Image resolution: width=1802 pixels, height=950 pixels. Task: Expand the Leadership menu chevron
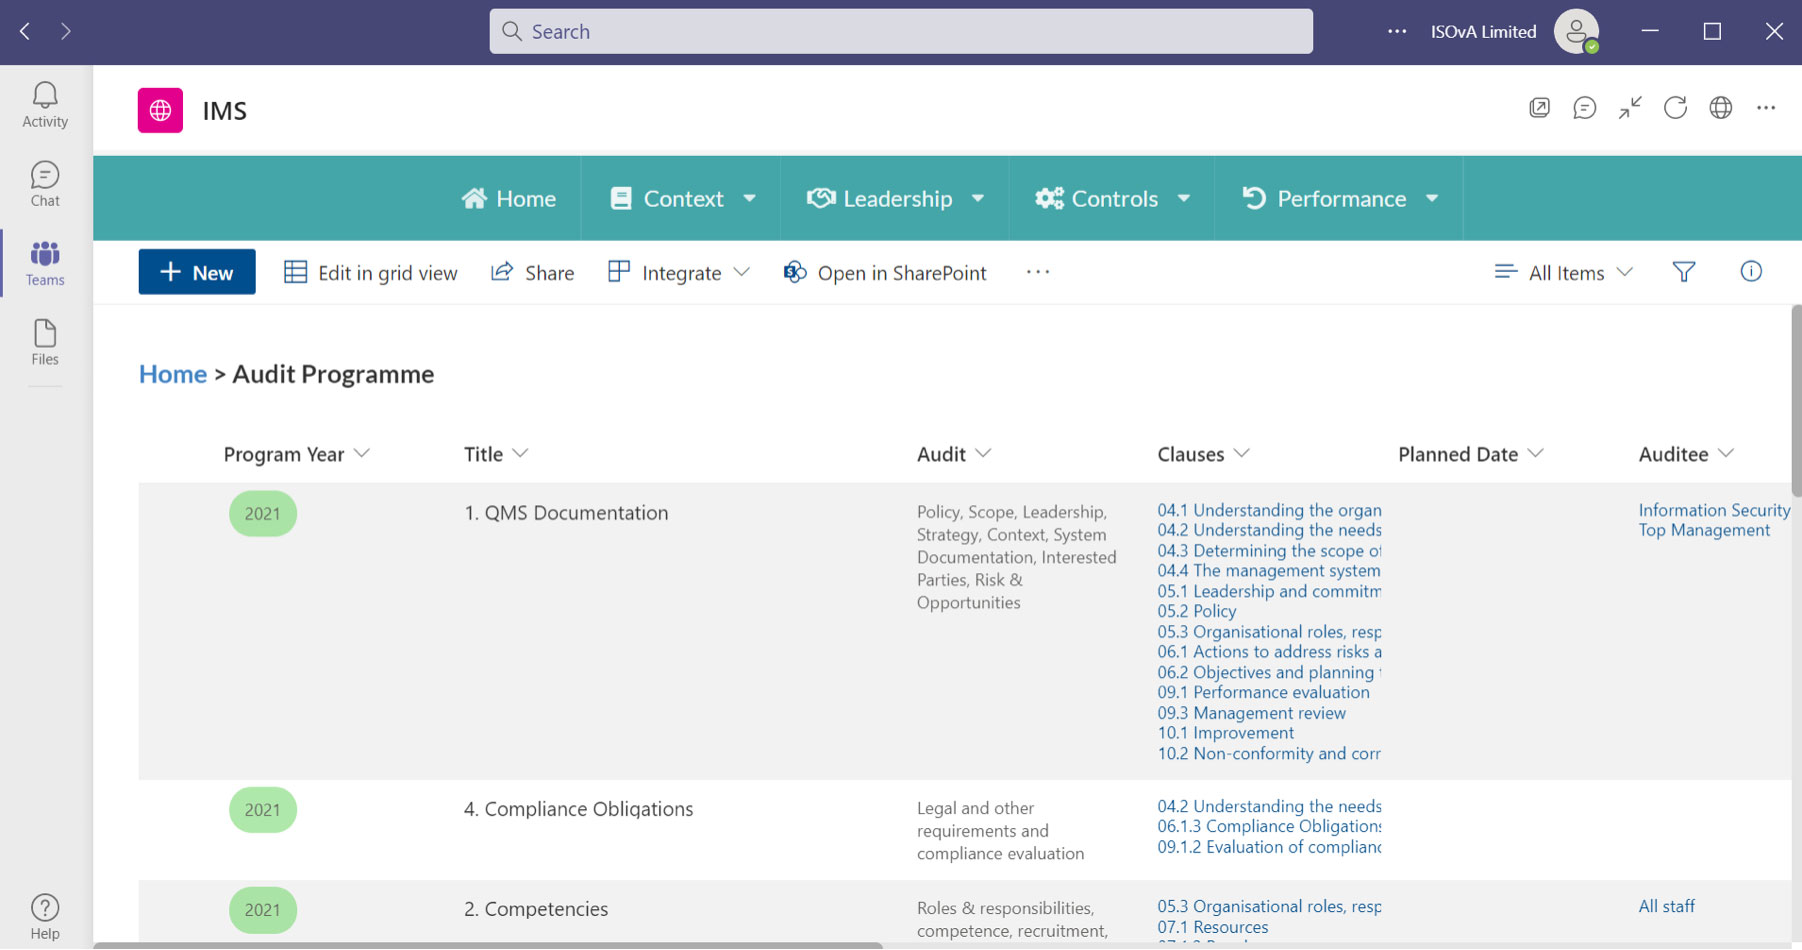(978, 198)
